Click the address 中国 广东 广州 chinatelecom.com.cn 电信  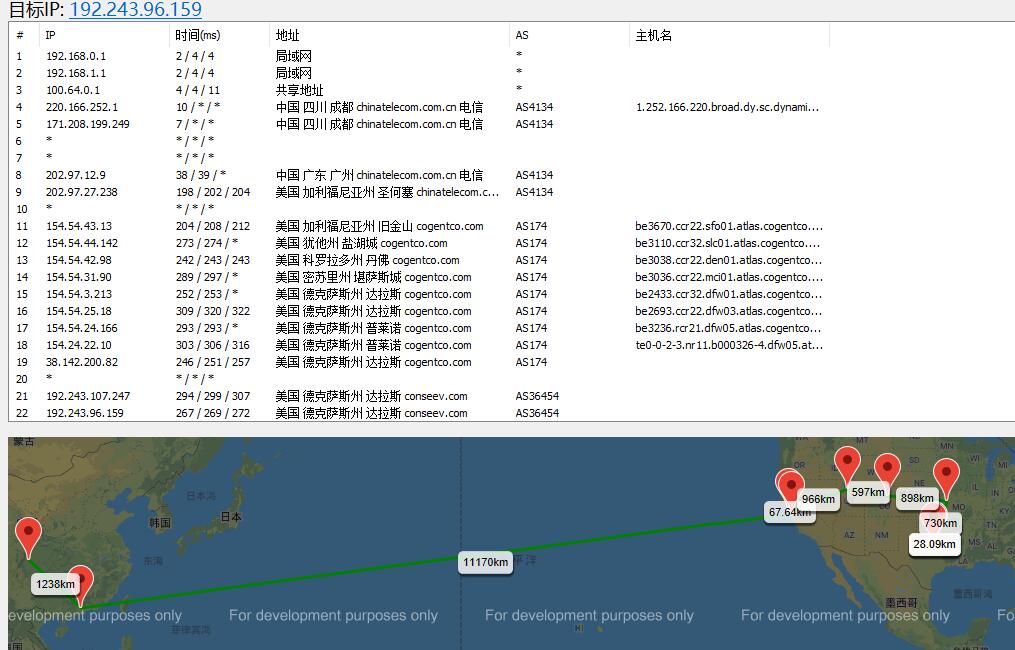[379, 175]
